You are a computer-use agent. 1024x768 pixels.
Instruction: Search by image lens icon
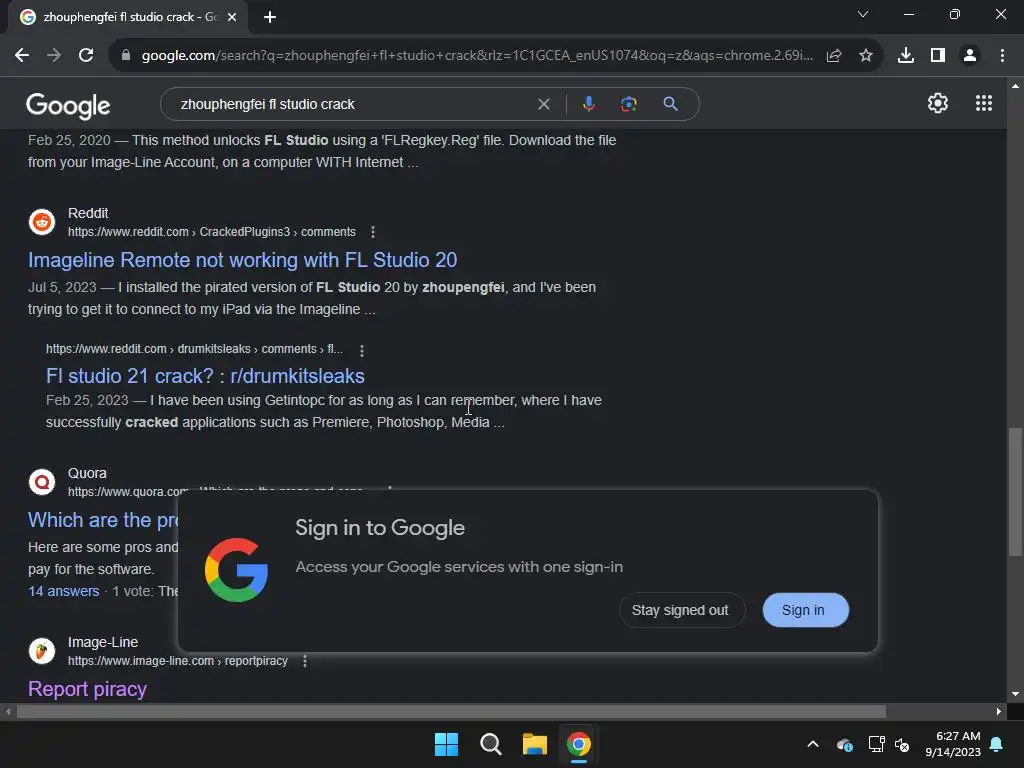tap(629, 104)
